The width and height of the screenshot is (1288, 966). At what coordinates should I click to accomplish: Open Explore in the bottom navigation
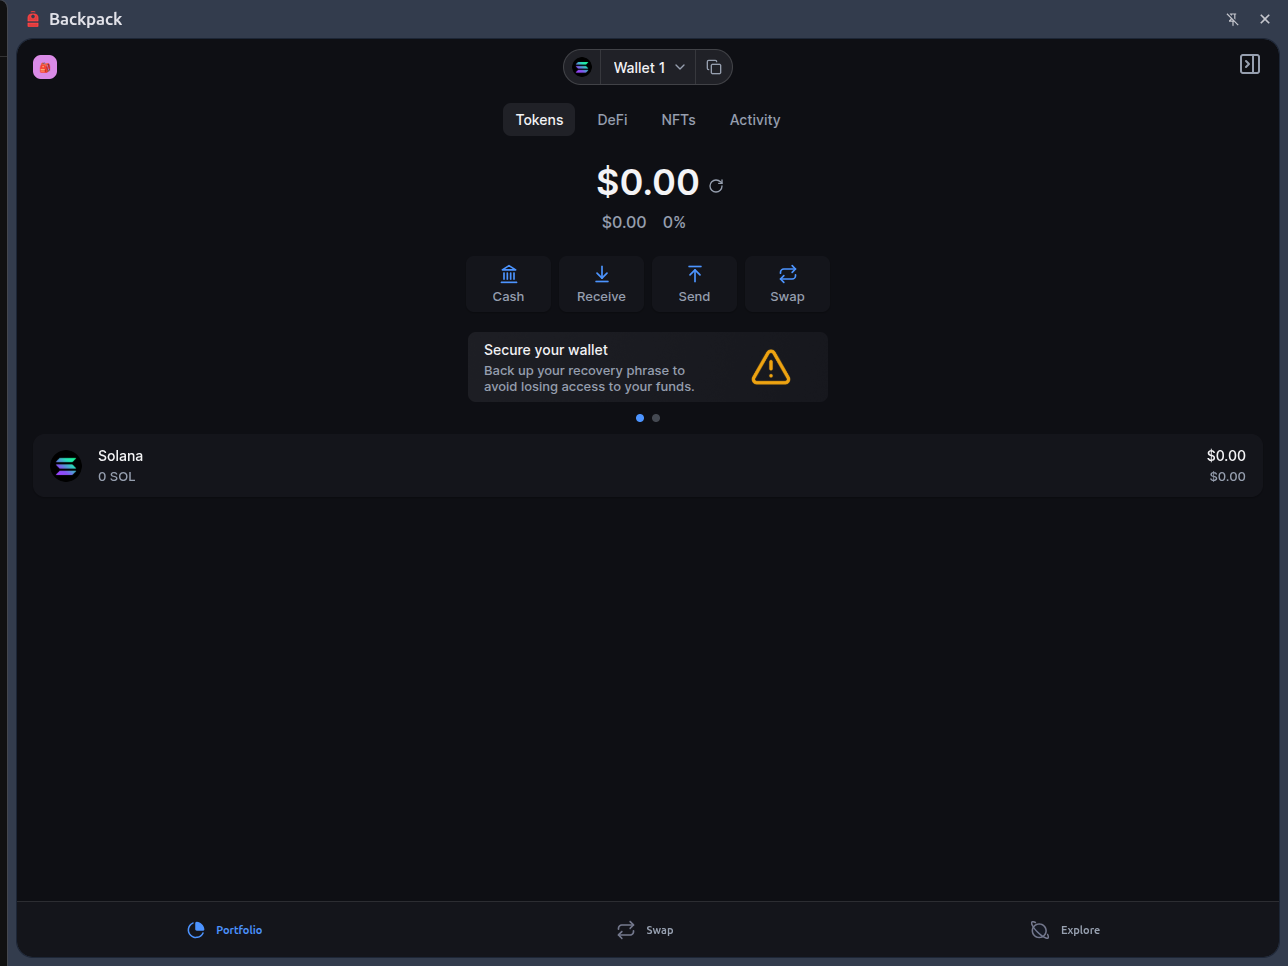(x=1065, y=930)
